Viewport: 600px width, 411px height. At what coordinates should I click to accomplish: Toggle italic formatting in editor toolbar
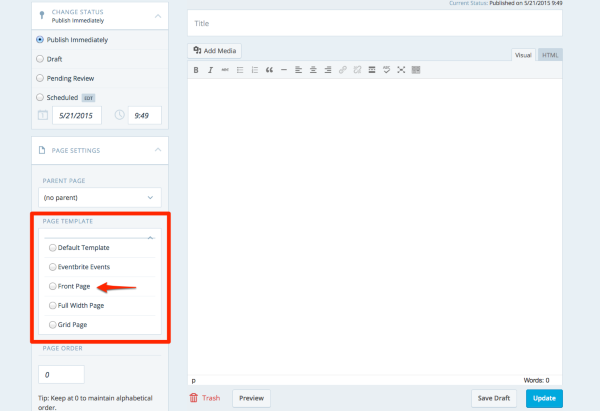(210, 70)
